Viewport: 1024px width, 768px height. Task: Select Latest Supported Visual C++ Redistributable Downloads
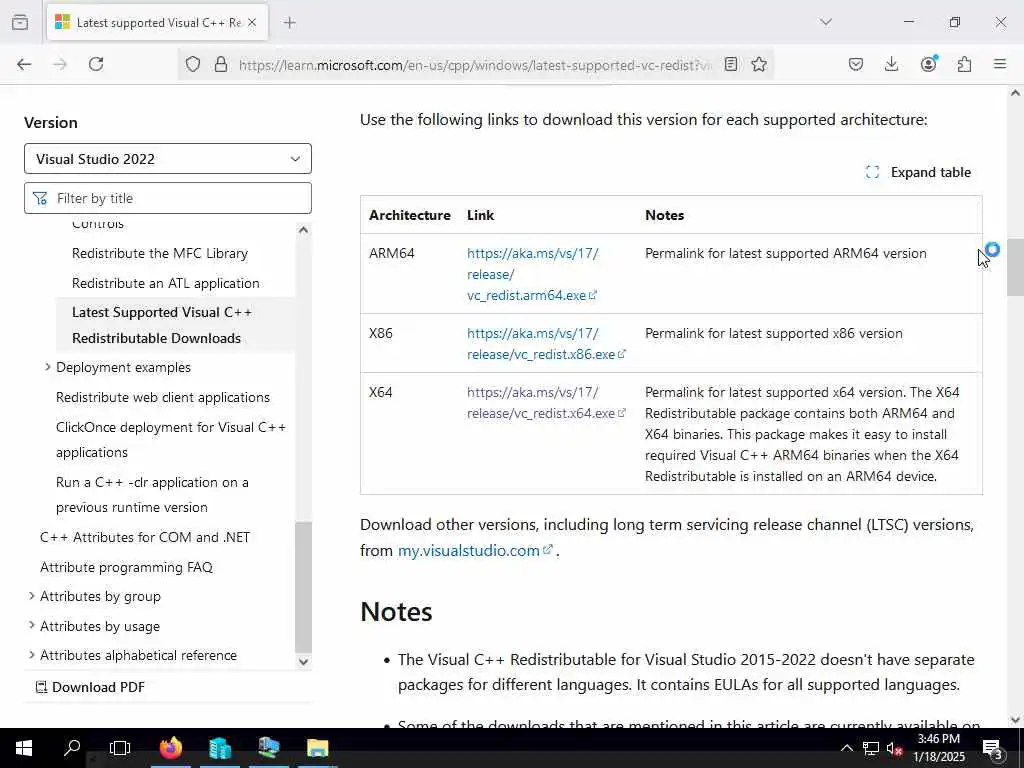pos(162,325)
